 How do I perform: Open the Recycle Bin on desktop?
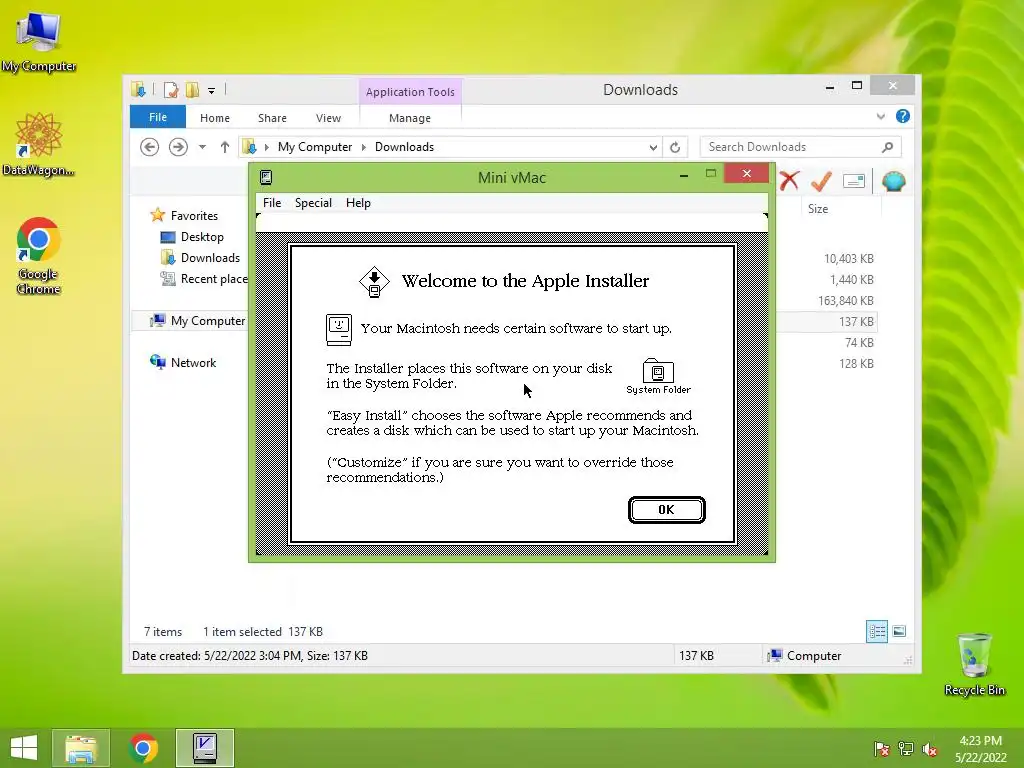(974, 664)
